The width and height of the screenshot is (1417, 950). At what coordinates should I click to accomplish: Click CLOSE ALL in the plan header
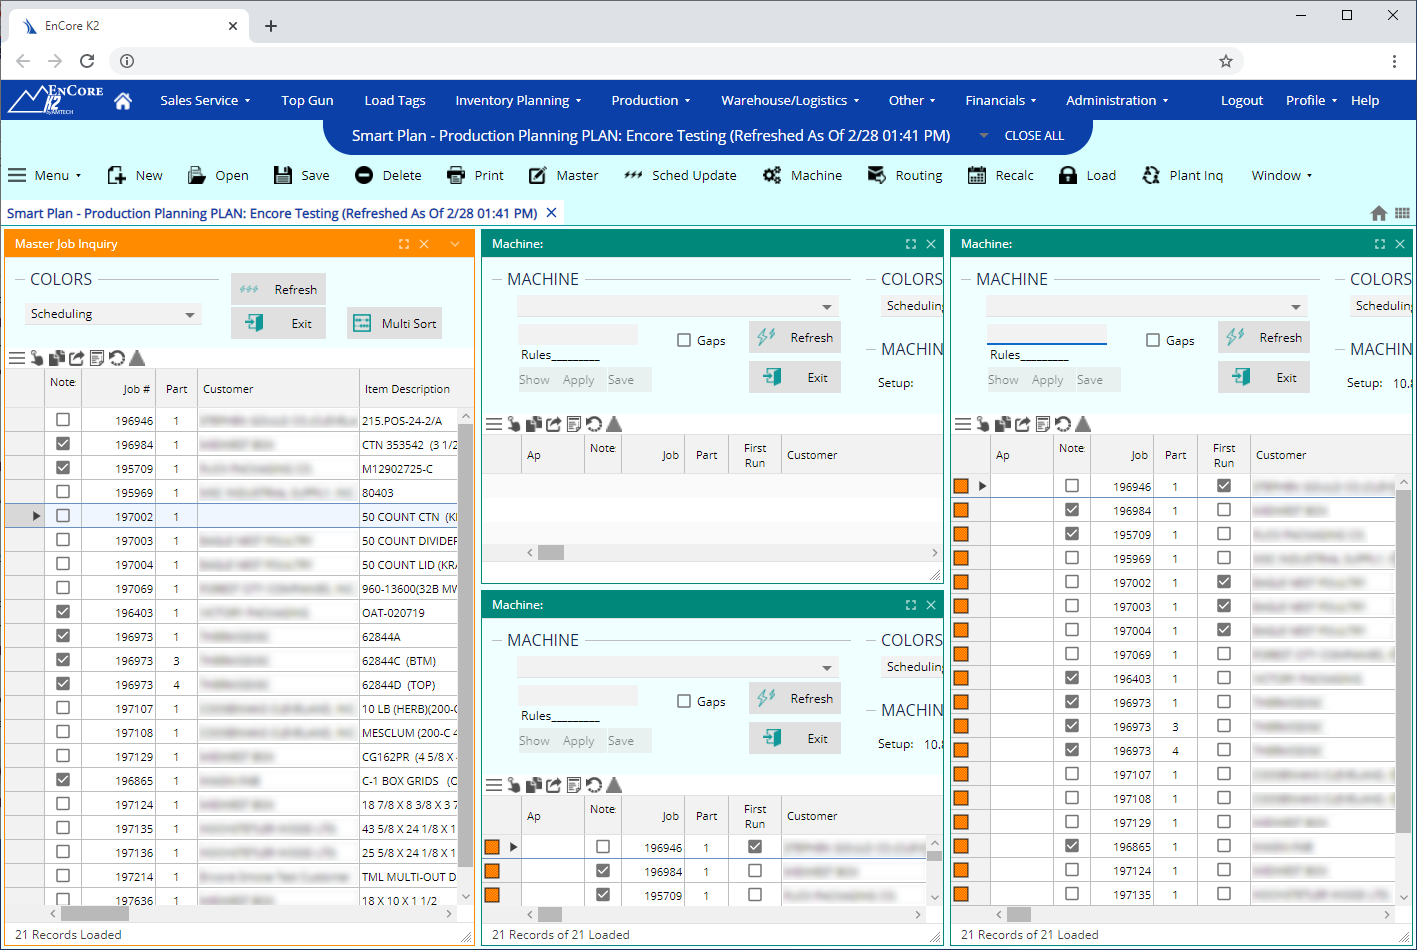[x=1034, y=136]
